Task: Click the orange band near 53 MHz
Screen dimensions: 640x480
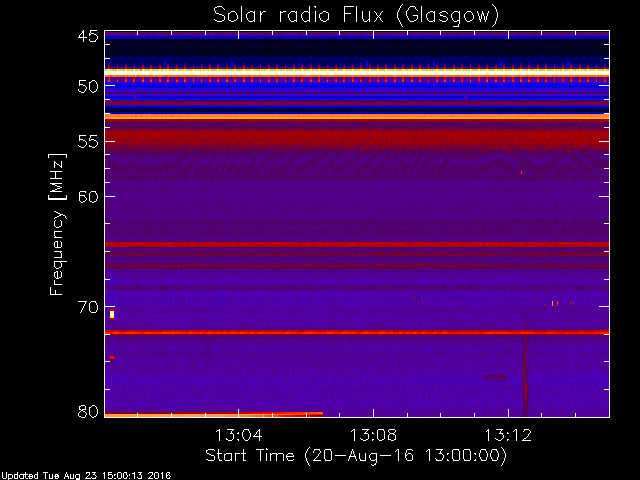Action: click(357, 117)
